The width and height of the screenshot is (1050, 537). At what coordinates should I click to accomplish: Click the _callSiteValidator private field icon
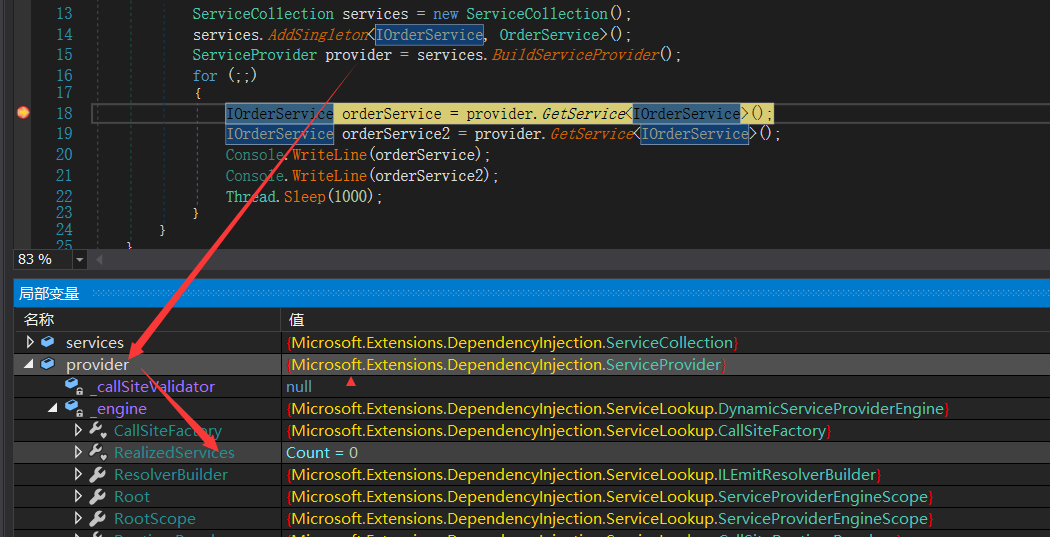tap(73, 386)
